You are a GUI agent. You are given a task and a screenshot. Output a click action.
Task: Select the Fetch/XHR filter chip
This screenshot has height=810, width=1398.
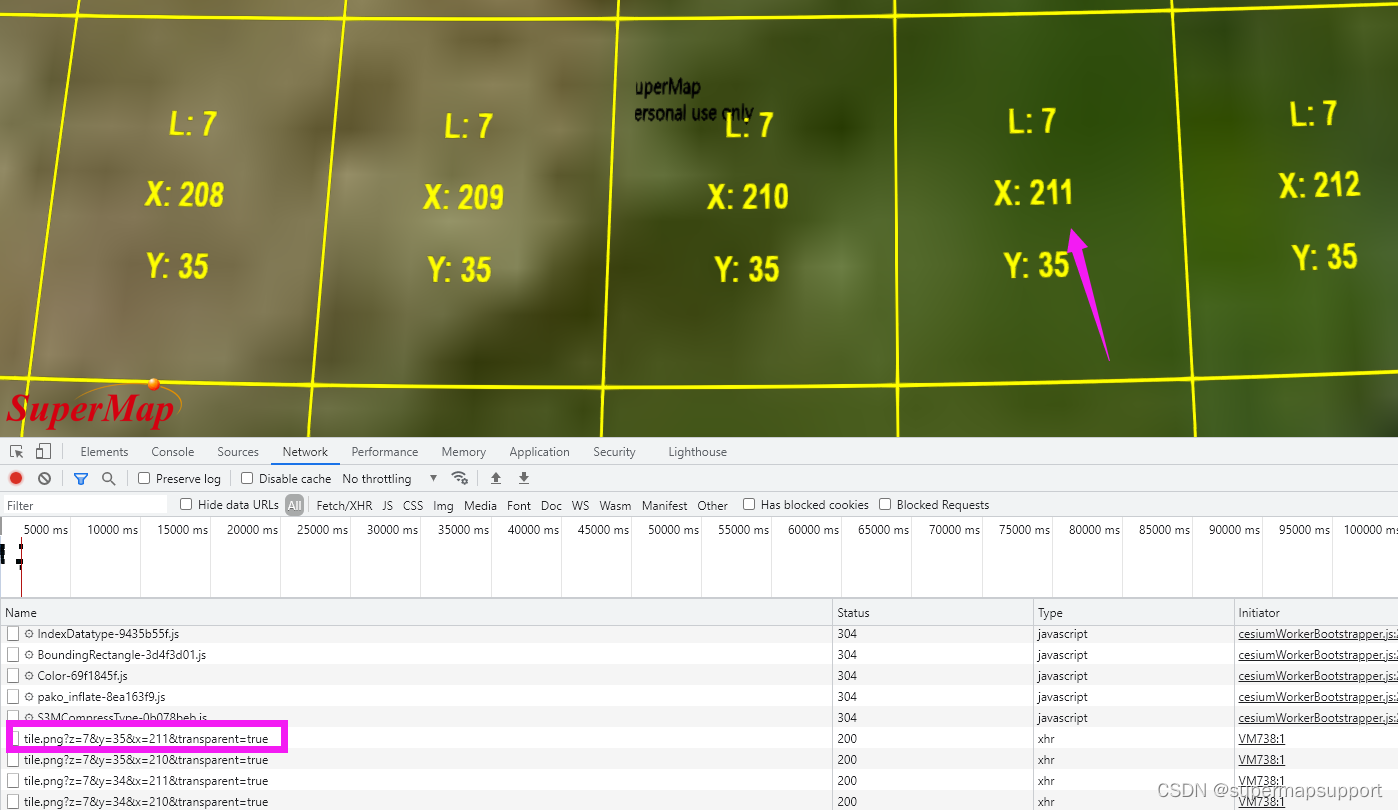coord(344,505)
